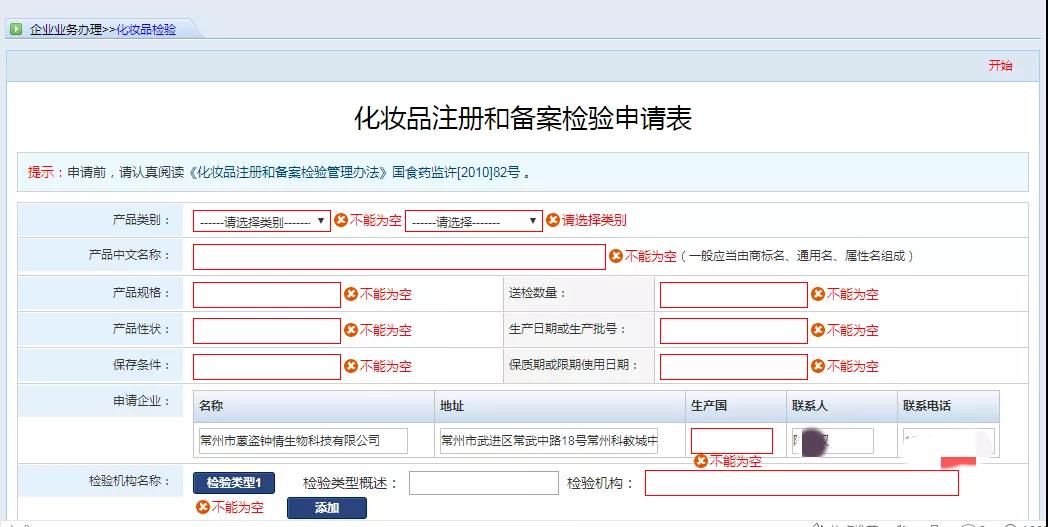
Task: Click the company address field 常州市武进区
Action: pyautogui.click(x=549, y=441)
